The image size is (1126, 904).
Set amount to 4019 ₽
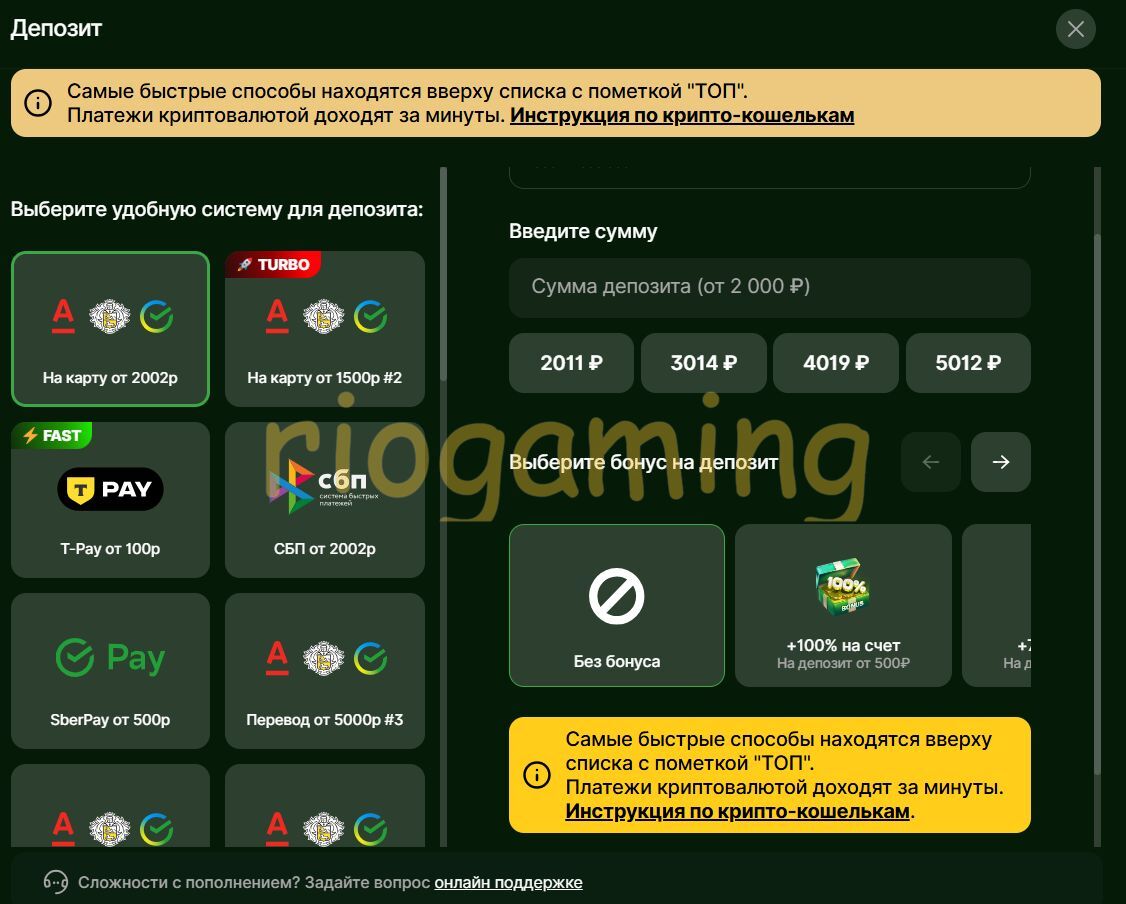(x=836, y=363)
